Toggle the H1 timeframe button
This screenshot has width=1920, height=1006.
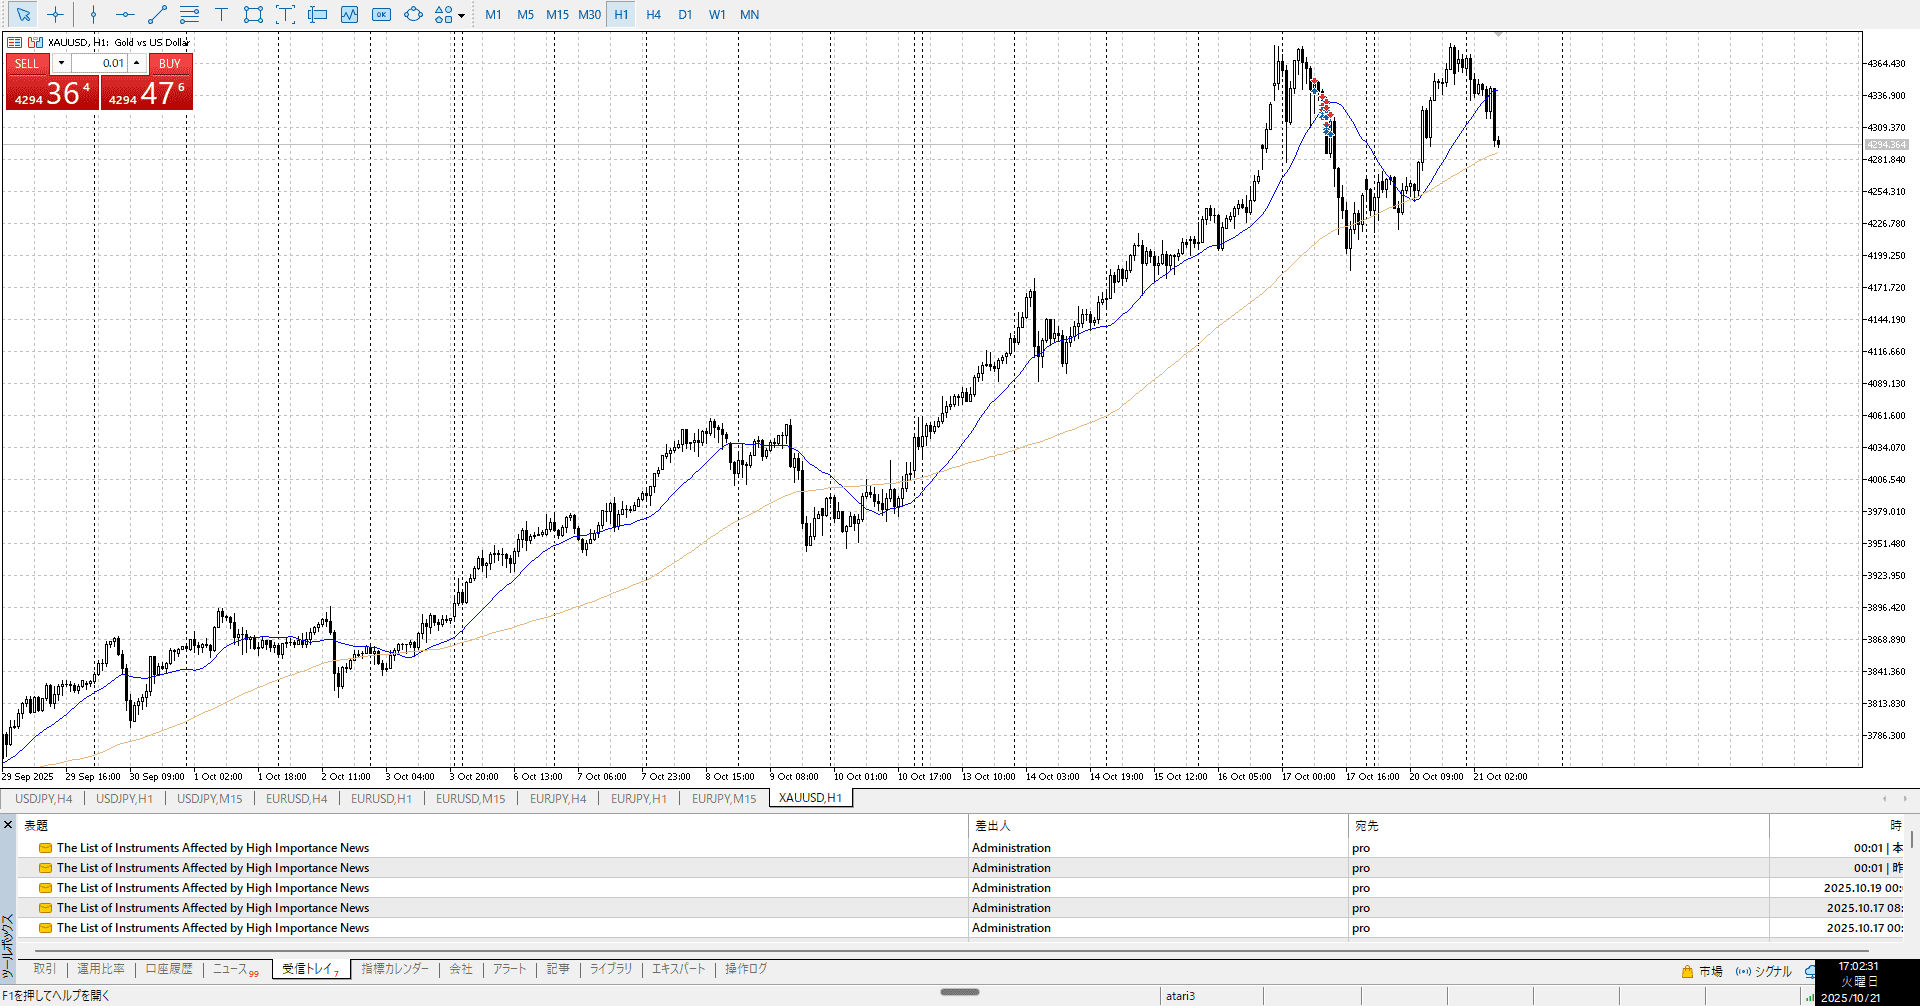coord(621,15)
